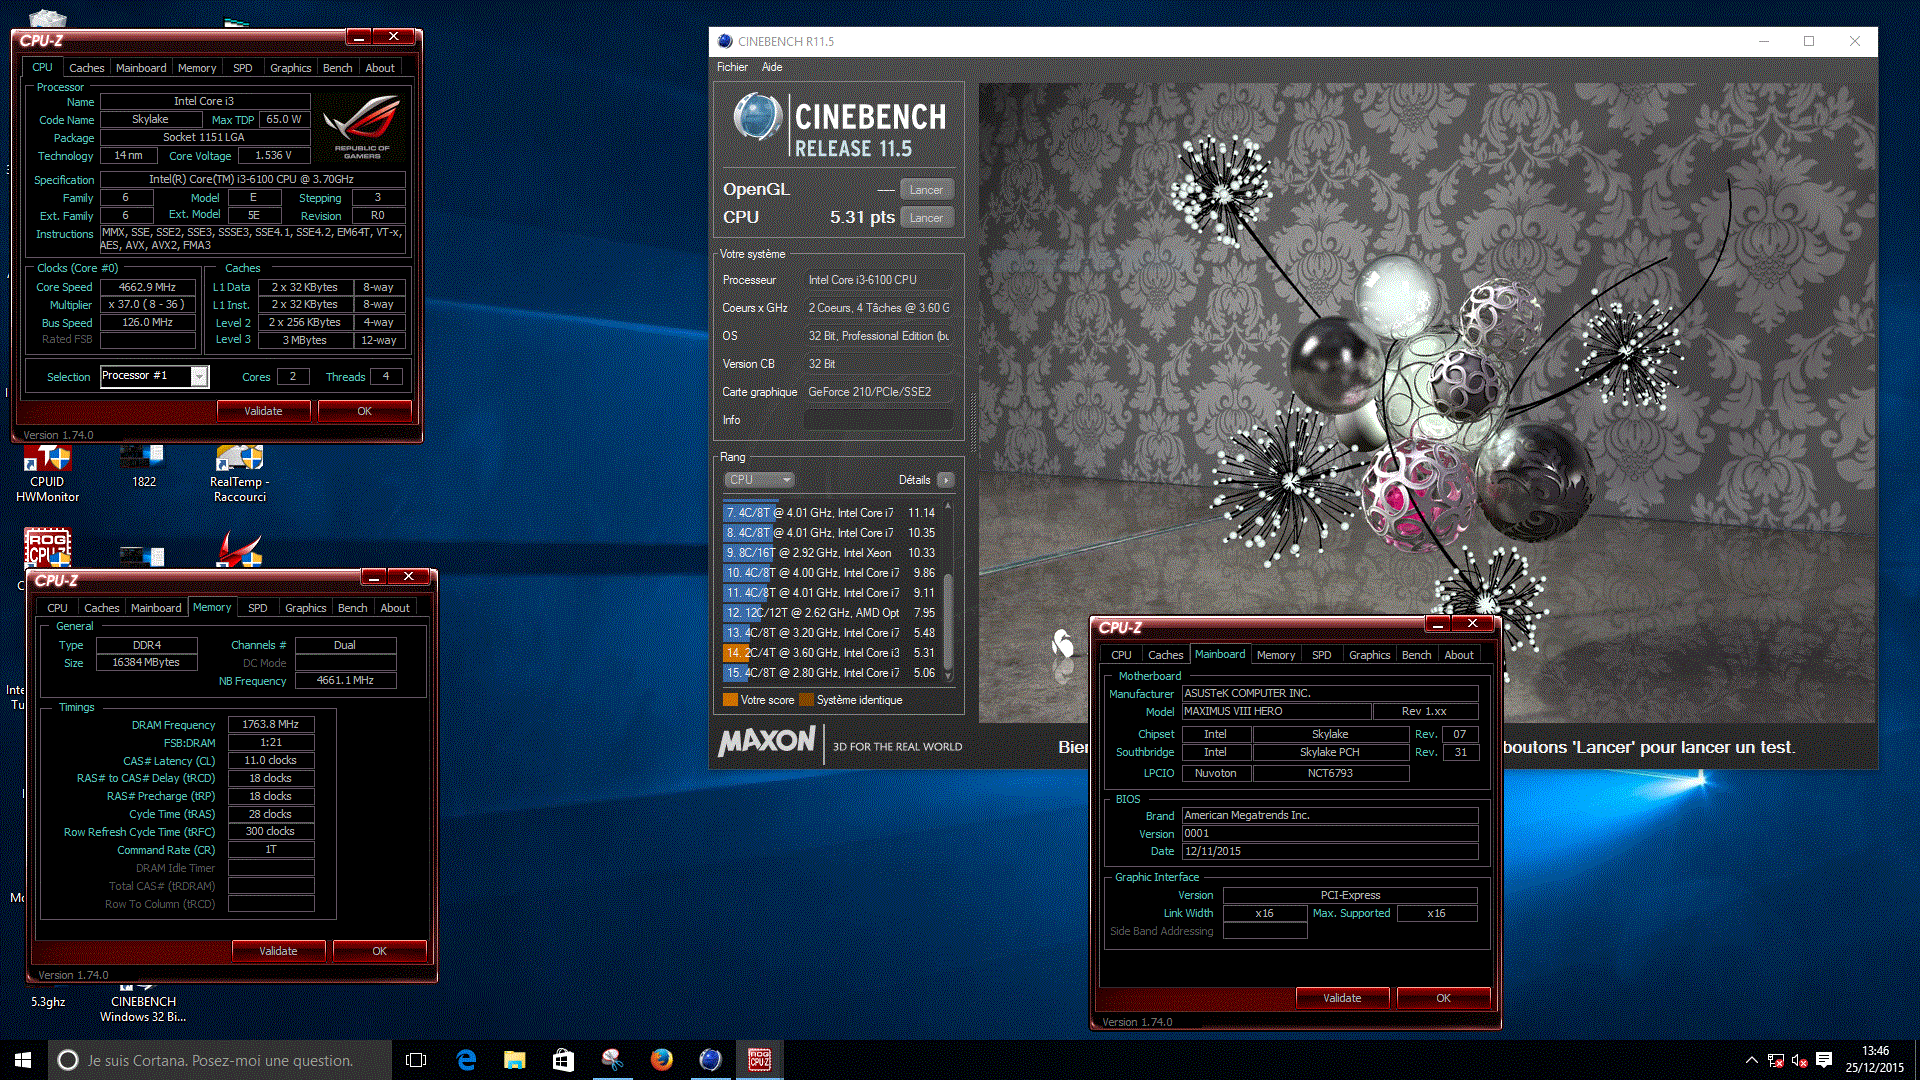Click Validate in Memory CPU-Z window
The height and width of the screenshot is (1080, 1920).
[278, 951]
